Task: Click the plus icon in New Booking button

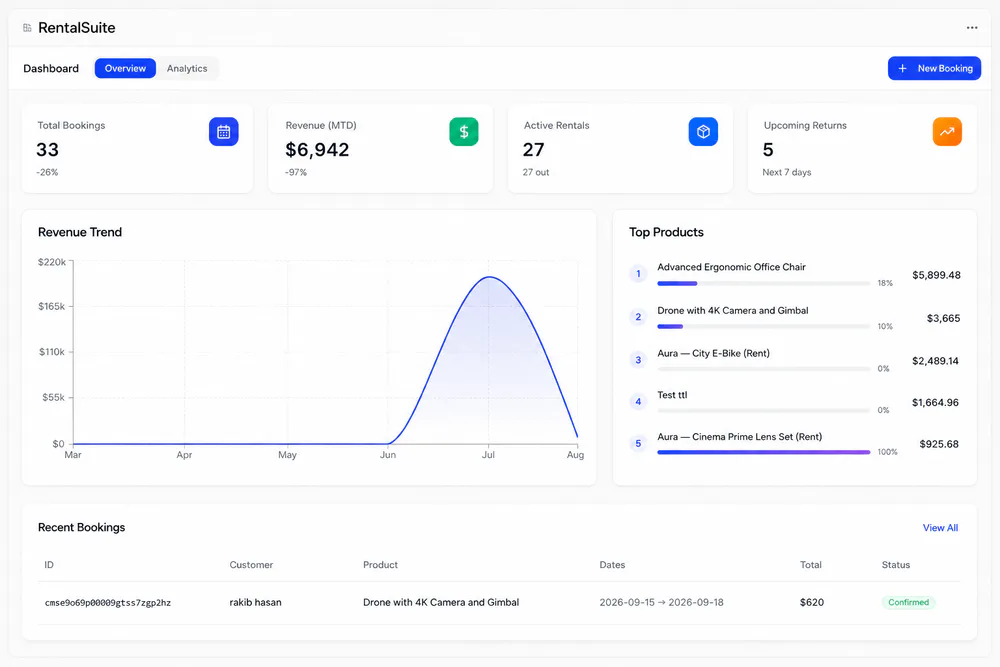Action: click(902, 68)
